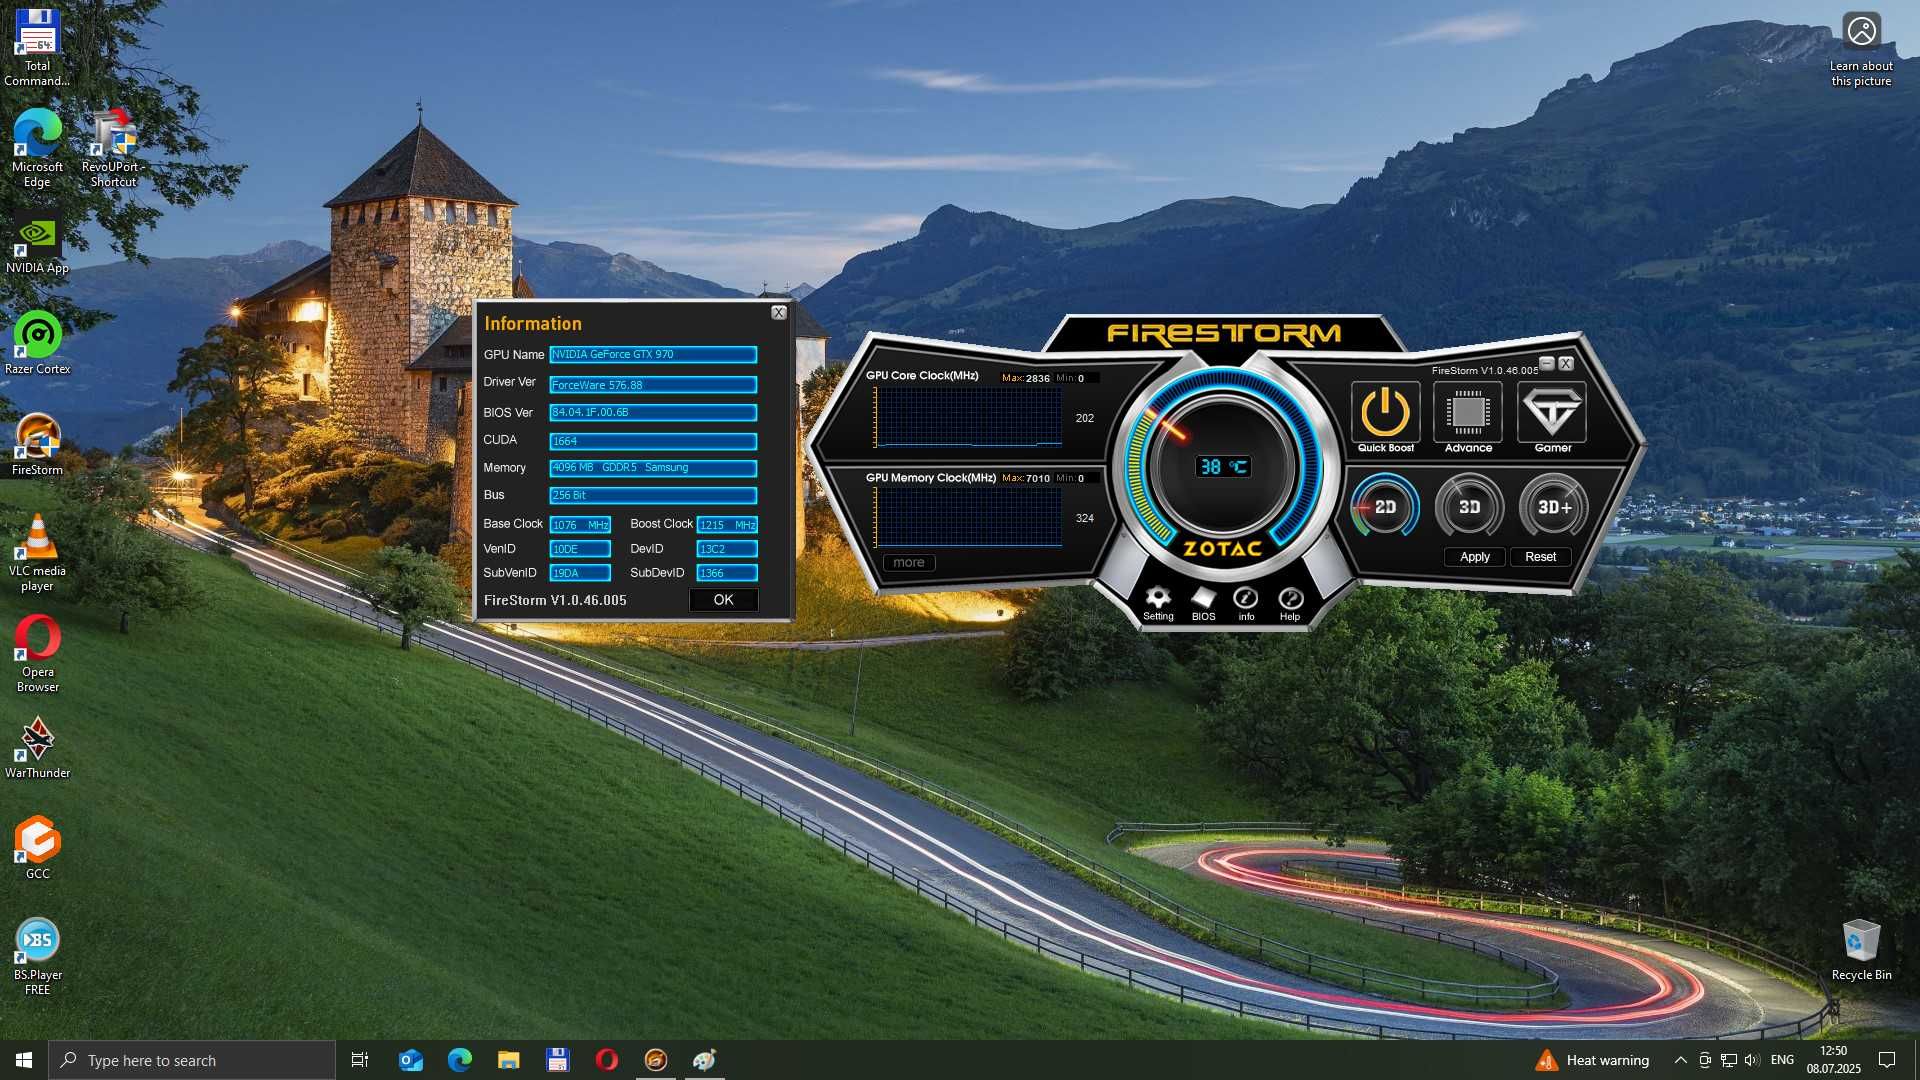The height and width of the screenshot is (1080, 1920).
Task: Open the Help icon in FireStorm
Action: click(1290, 603)
